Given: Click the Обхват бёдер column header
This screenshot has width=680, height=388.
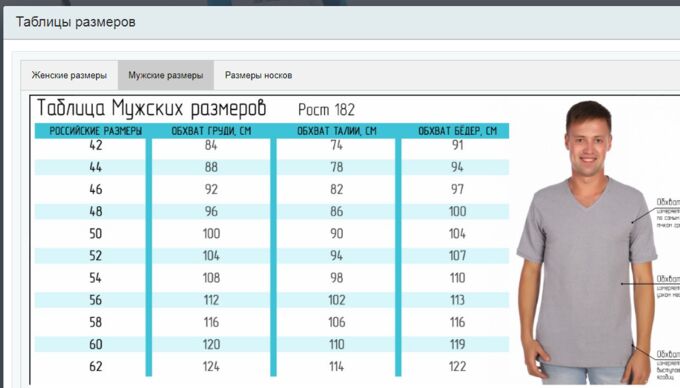Looking at the screenshot, I should pyautogui.click(x=458, y=131).
